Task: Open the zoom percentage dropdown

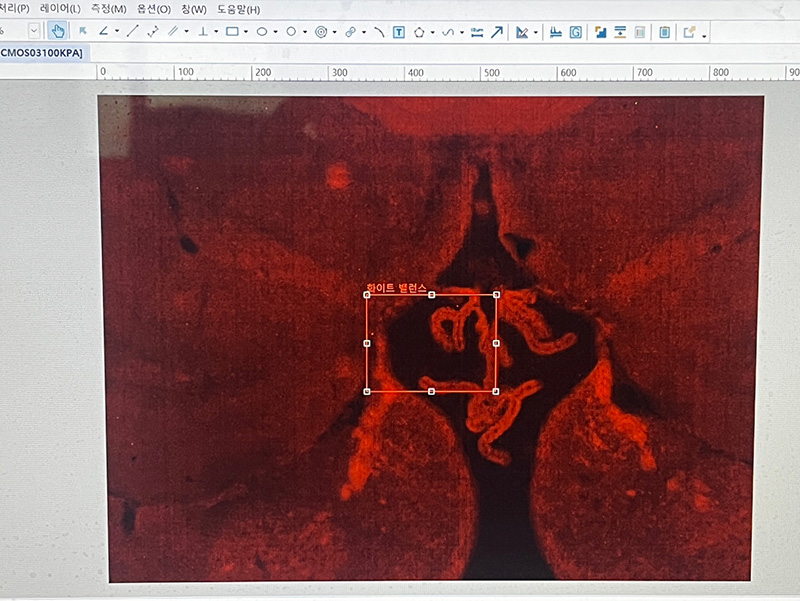Action: (x=34, y=32)
